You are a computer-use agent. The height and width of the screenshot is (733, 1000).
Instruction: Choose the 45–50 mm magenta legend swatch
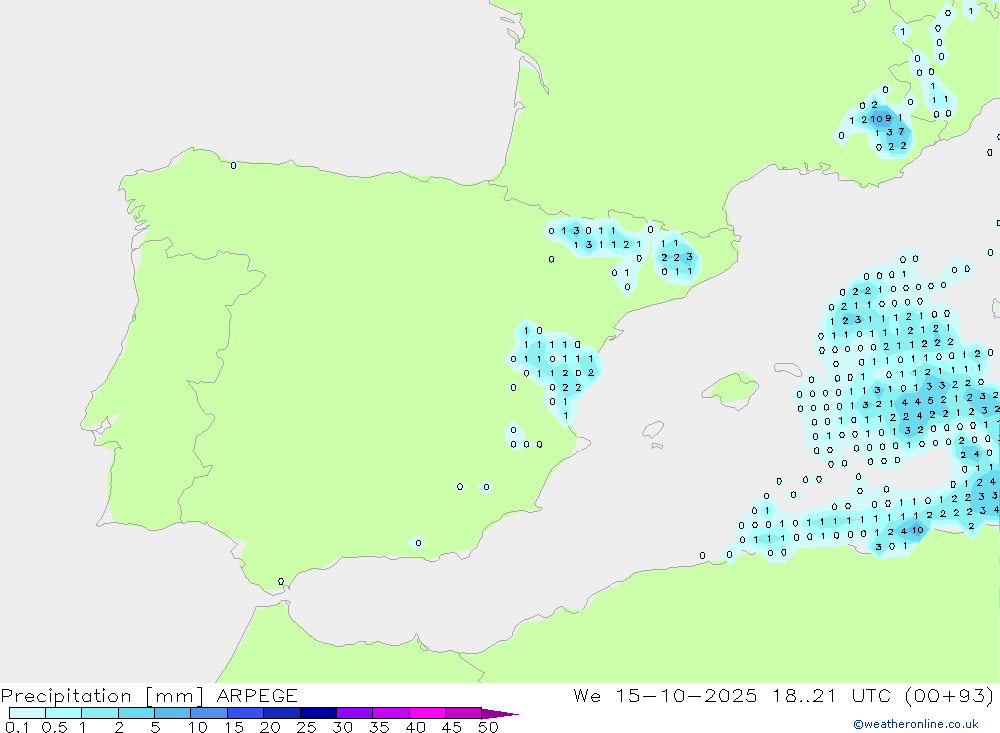[x=463, y=713]
